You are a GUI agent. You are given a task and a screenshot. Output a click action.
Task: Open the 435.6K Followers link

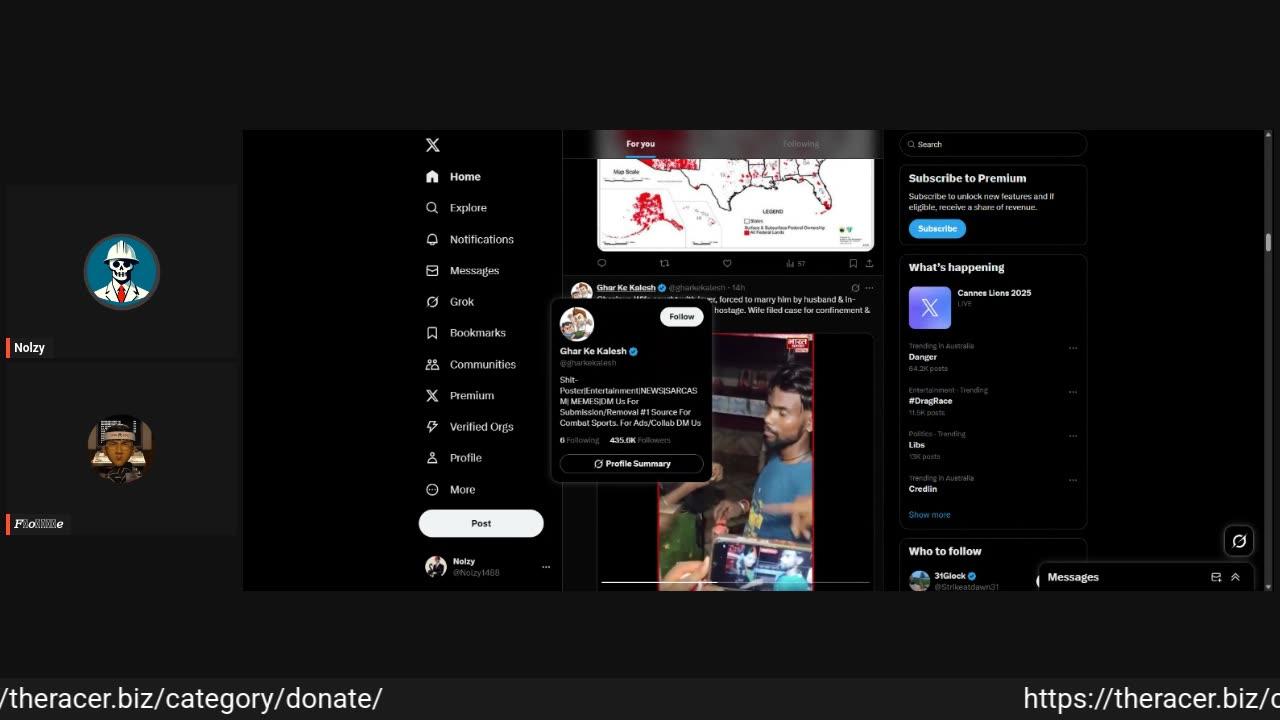640,440
